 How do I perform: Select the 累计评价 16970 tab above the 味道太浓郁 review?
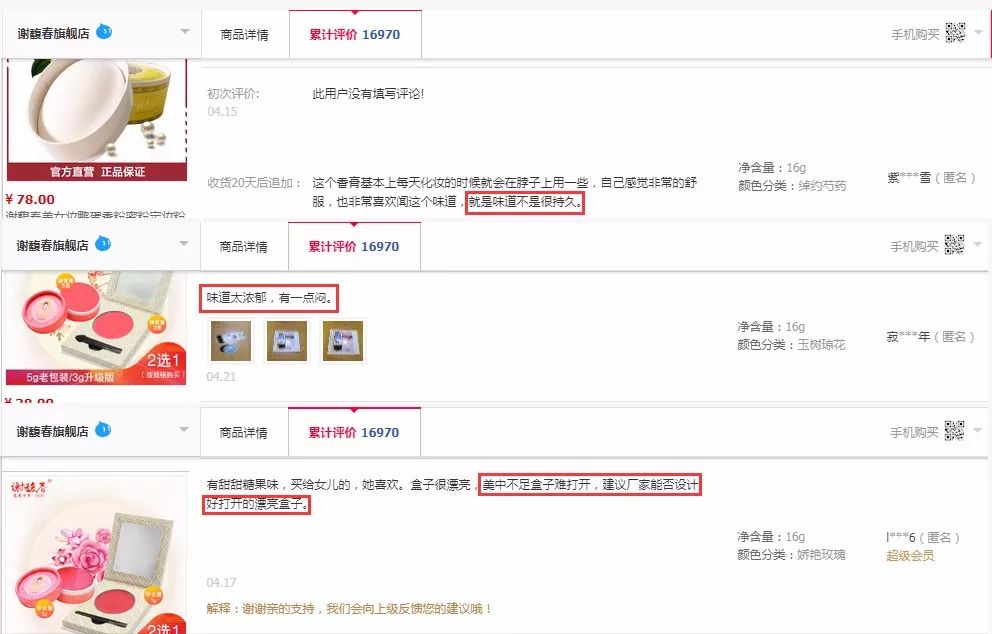354,247
